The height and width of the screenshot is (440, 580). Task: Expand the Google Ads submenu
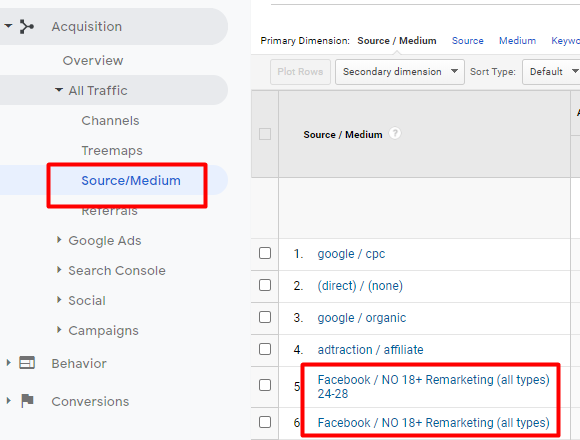point(59,240)
